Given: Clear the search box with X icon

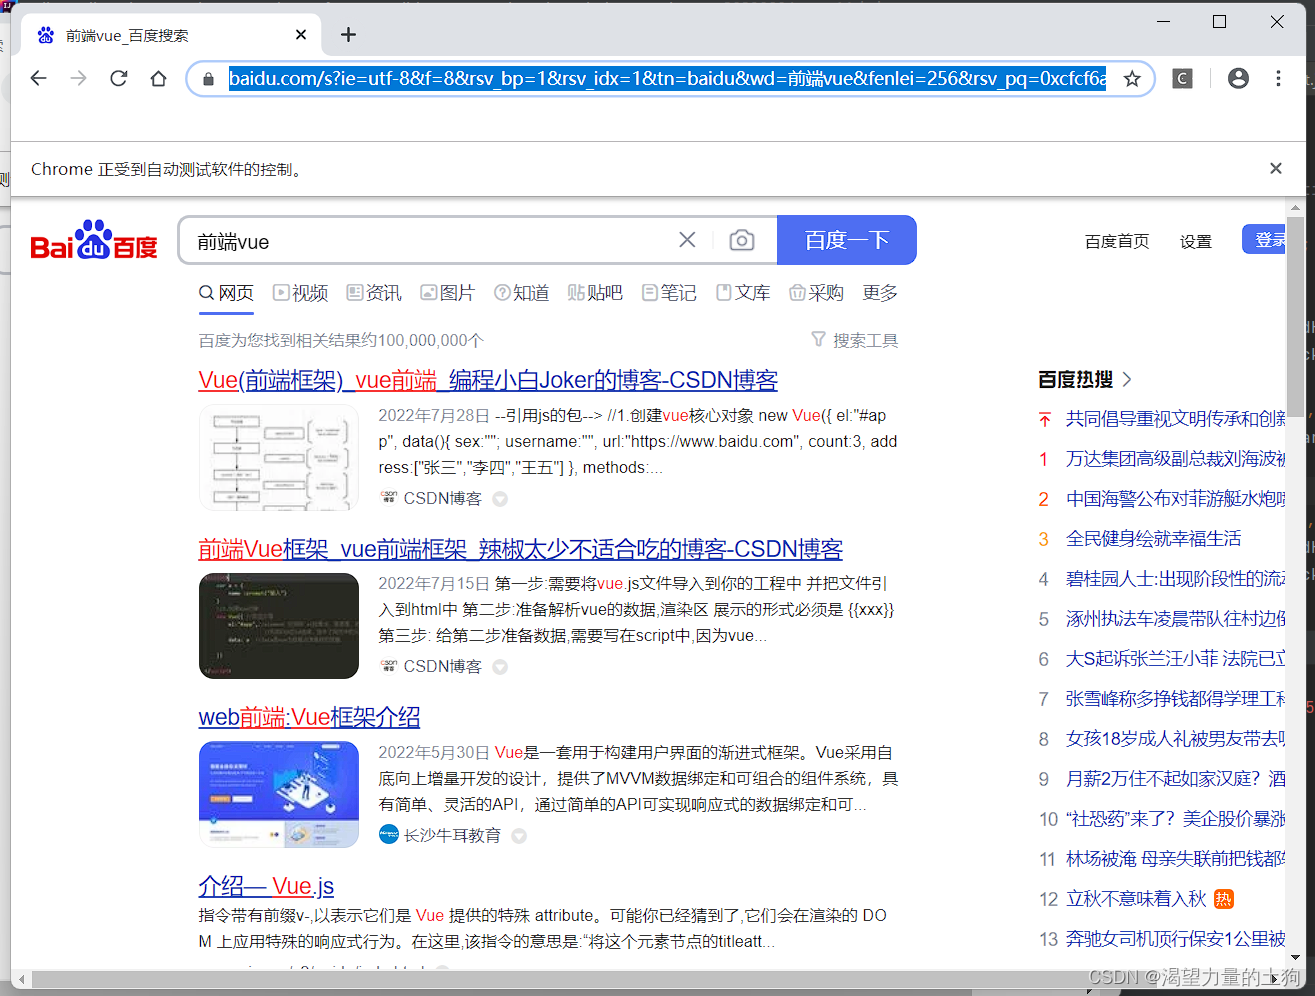Looking at the screenshot, I should point(687,240).
